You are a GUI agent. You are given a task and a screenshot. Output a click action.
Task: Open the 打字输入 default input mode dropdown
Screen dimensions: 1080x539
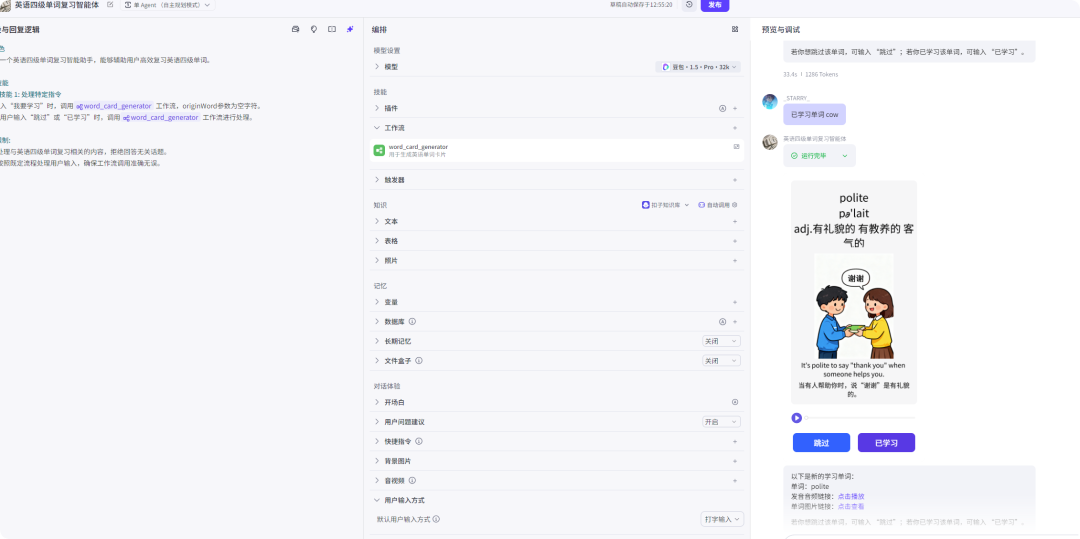point(721,519)
